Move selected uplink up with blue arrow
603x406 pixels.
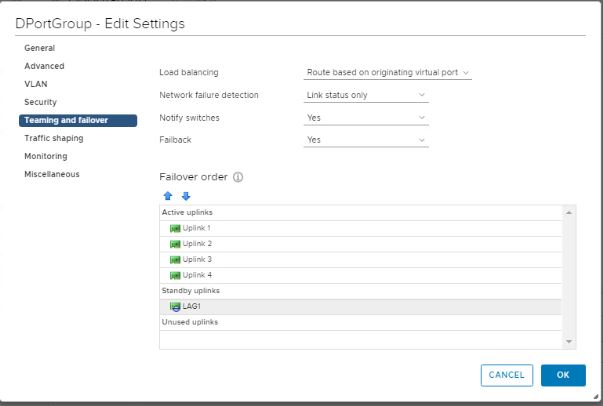(x=168, y=196)
